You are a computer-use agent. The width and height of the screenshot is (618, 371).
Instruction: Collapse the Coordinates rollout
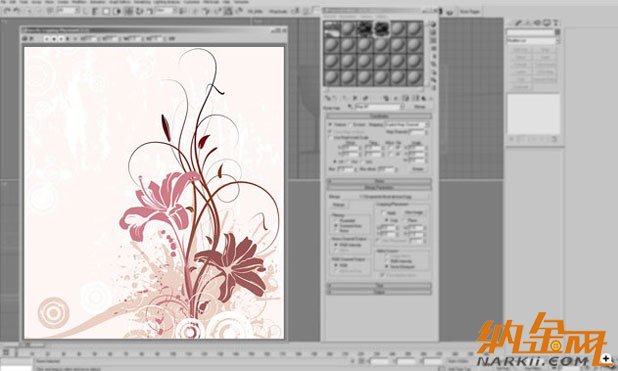379,116
